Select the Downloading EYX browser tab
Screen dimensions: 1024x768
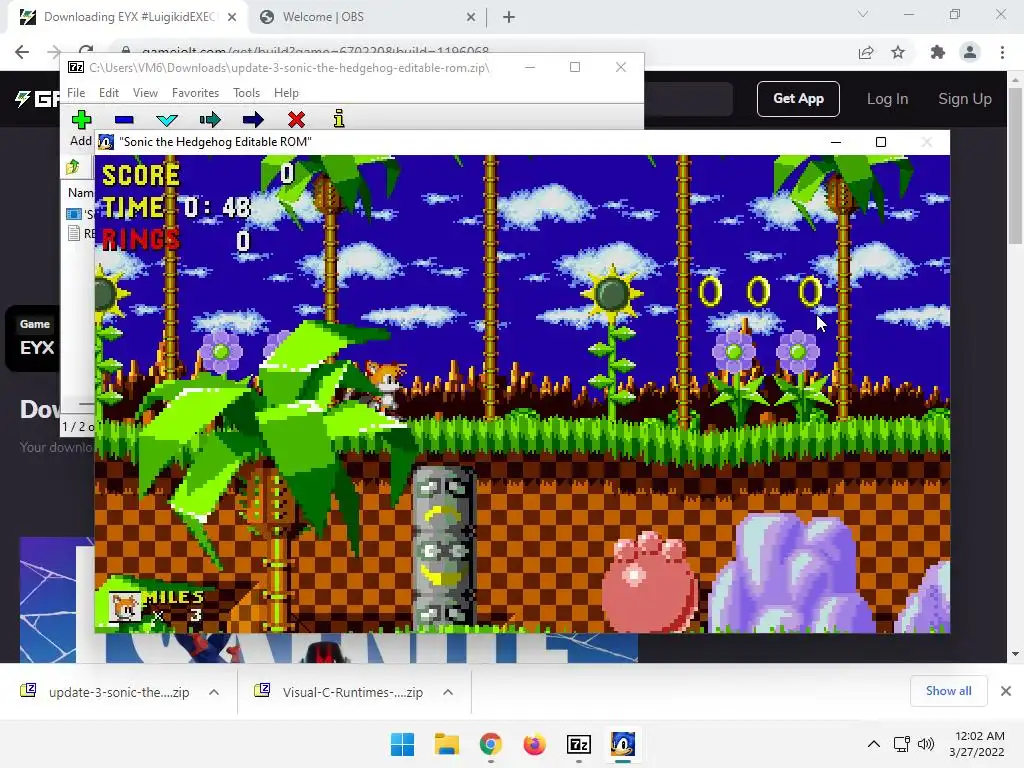[x=129, y=17]
